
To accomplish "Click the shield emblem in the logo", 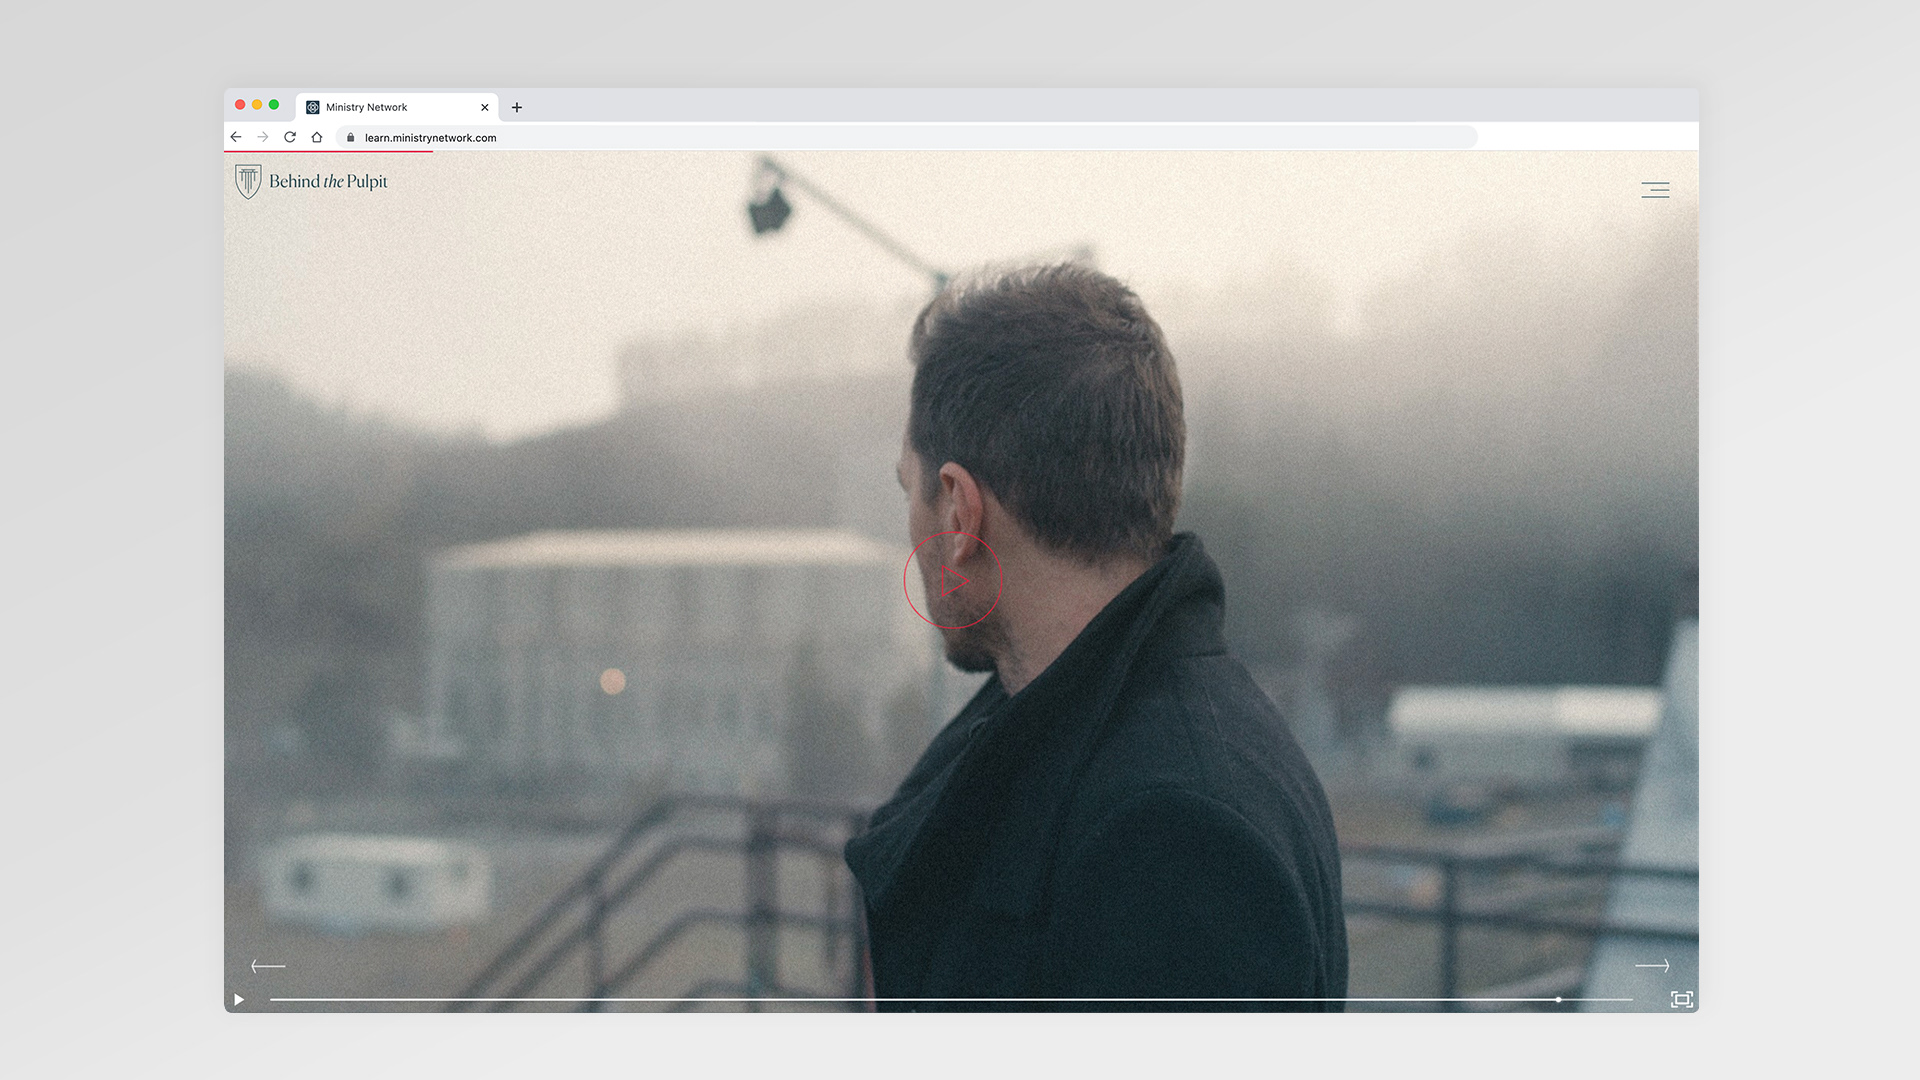I will point(248,182).
